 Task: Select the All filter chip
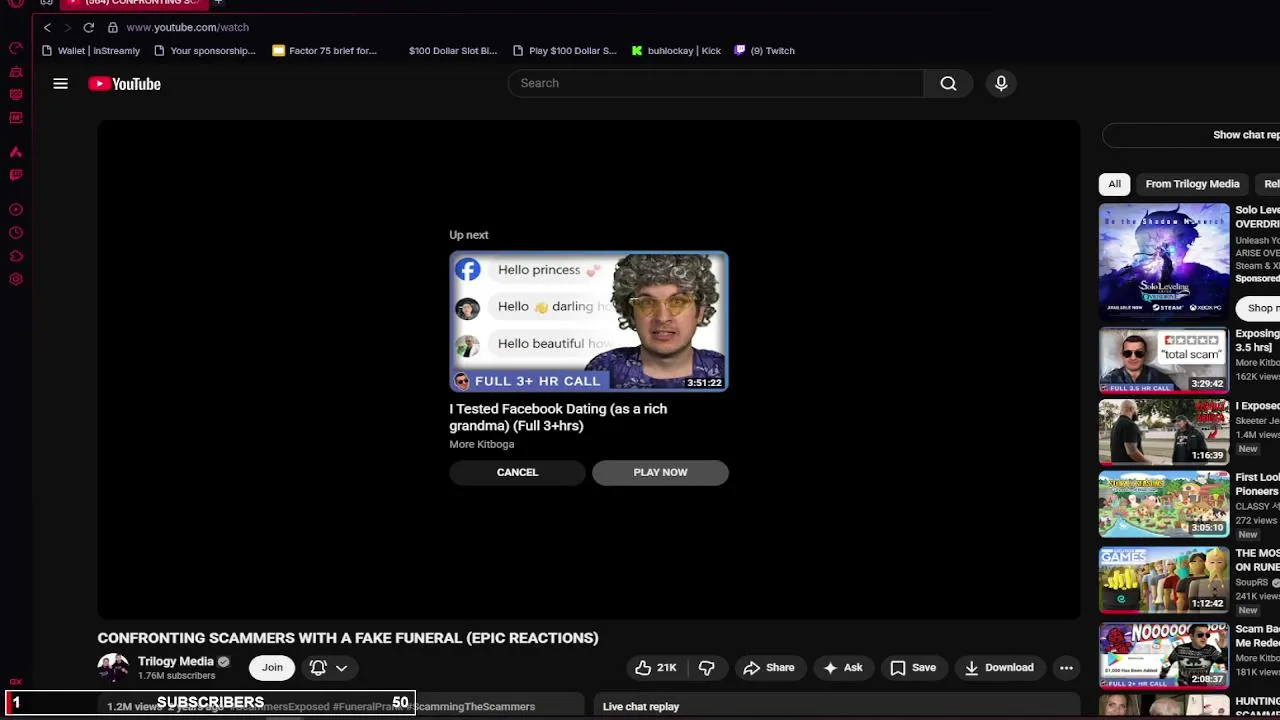(1114, 184)
